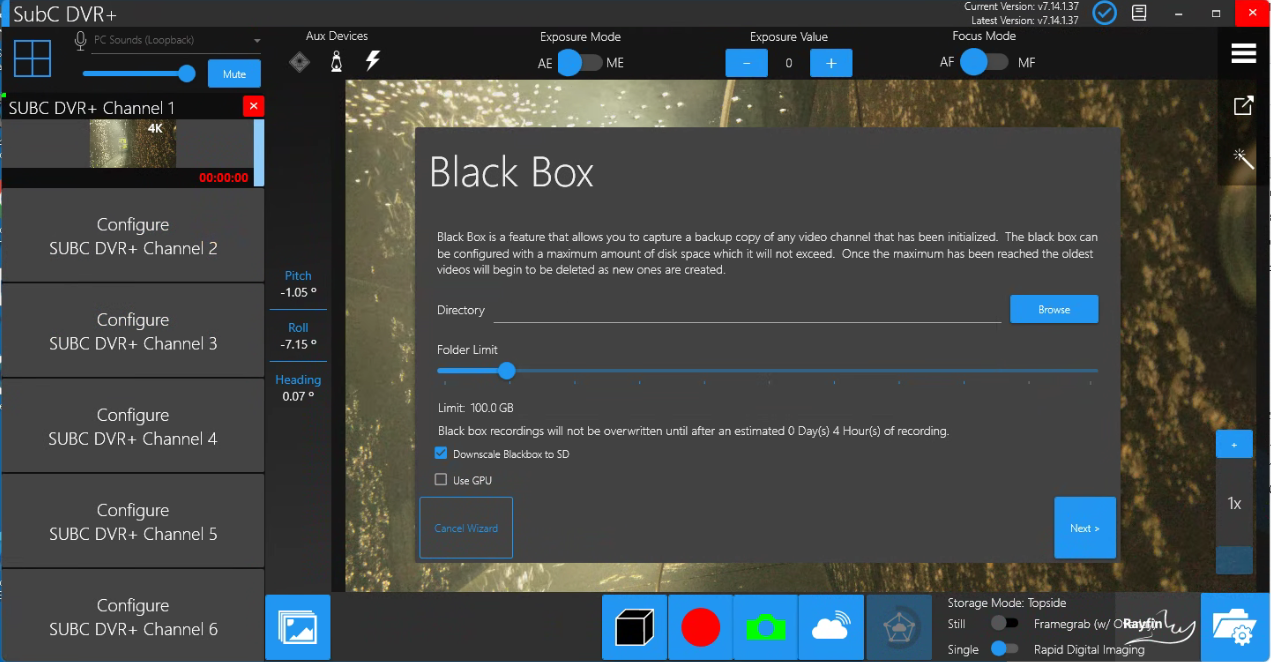
Task: Decrease Exposure Value with minus button
Action: point(747,63)
